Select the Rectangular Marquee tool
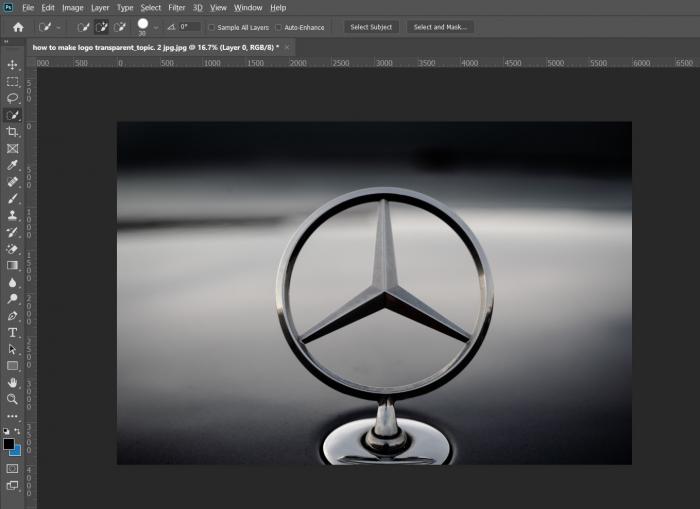This screenshot has height=509, width=700. tap(12, 82)
